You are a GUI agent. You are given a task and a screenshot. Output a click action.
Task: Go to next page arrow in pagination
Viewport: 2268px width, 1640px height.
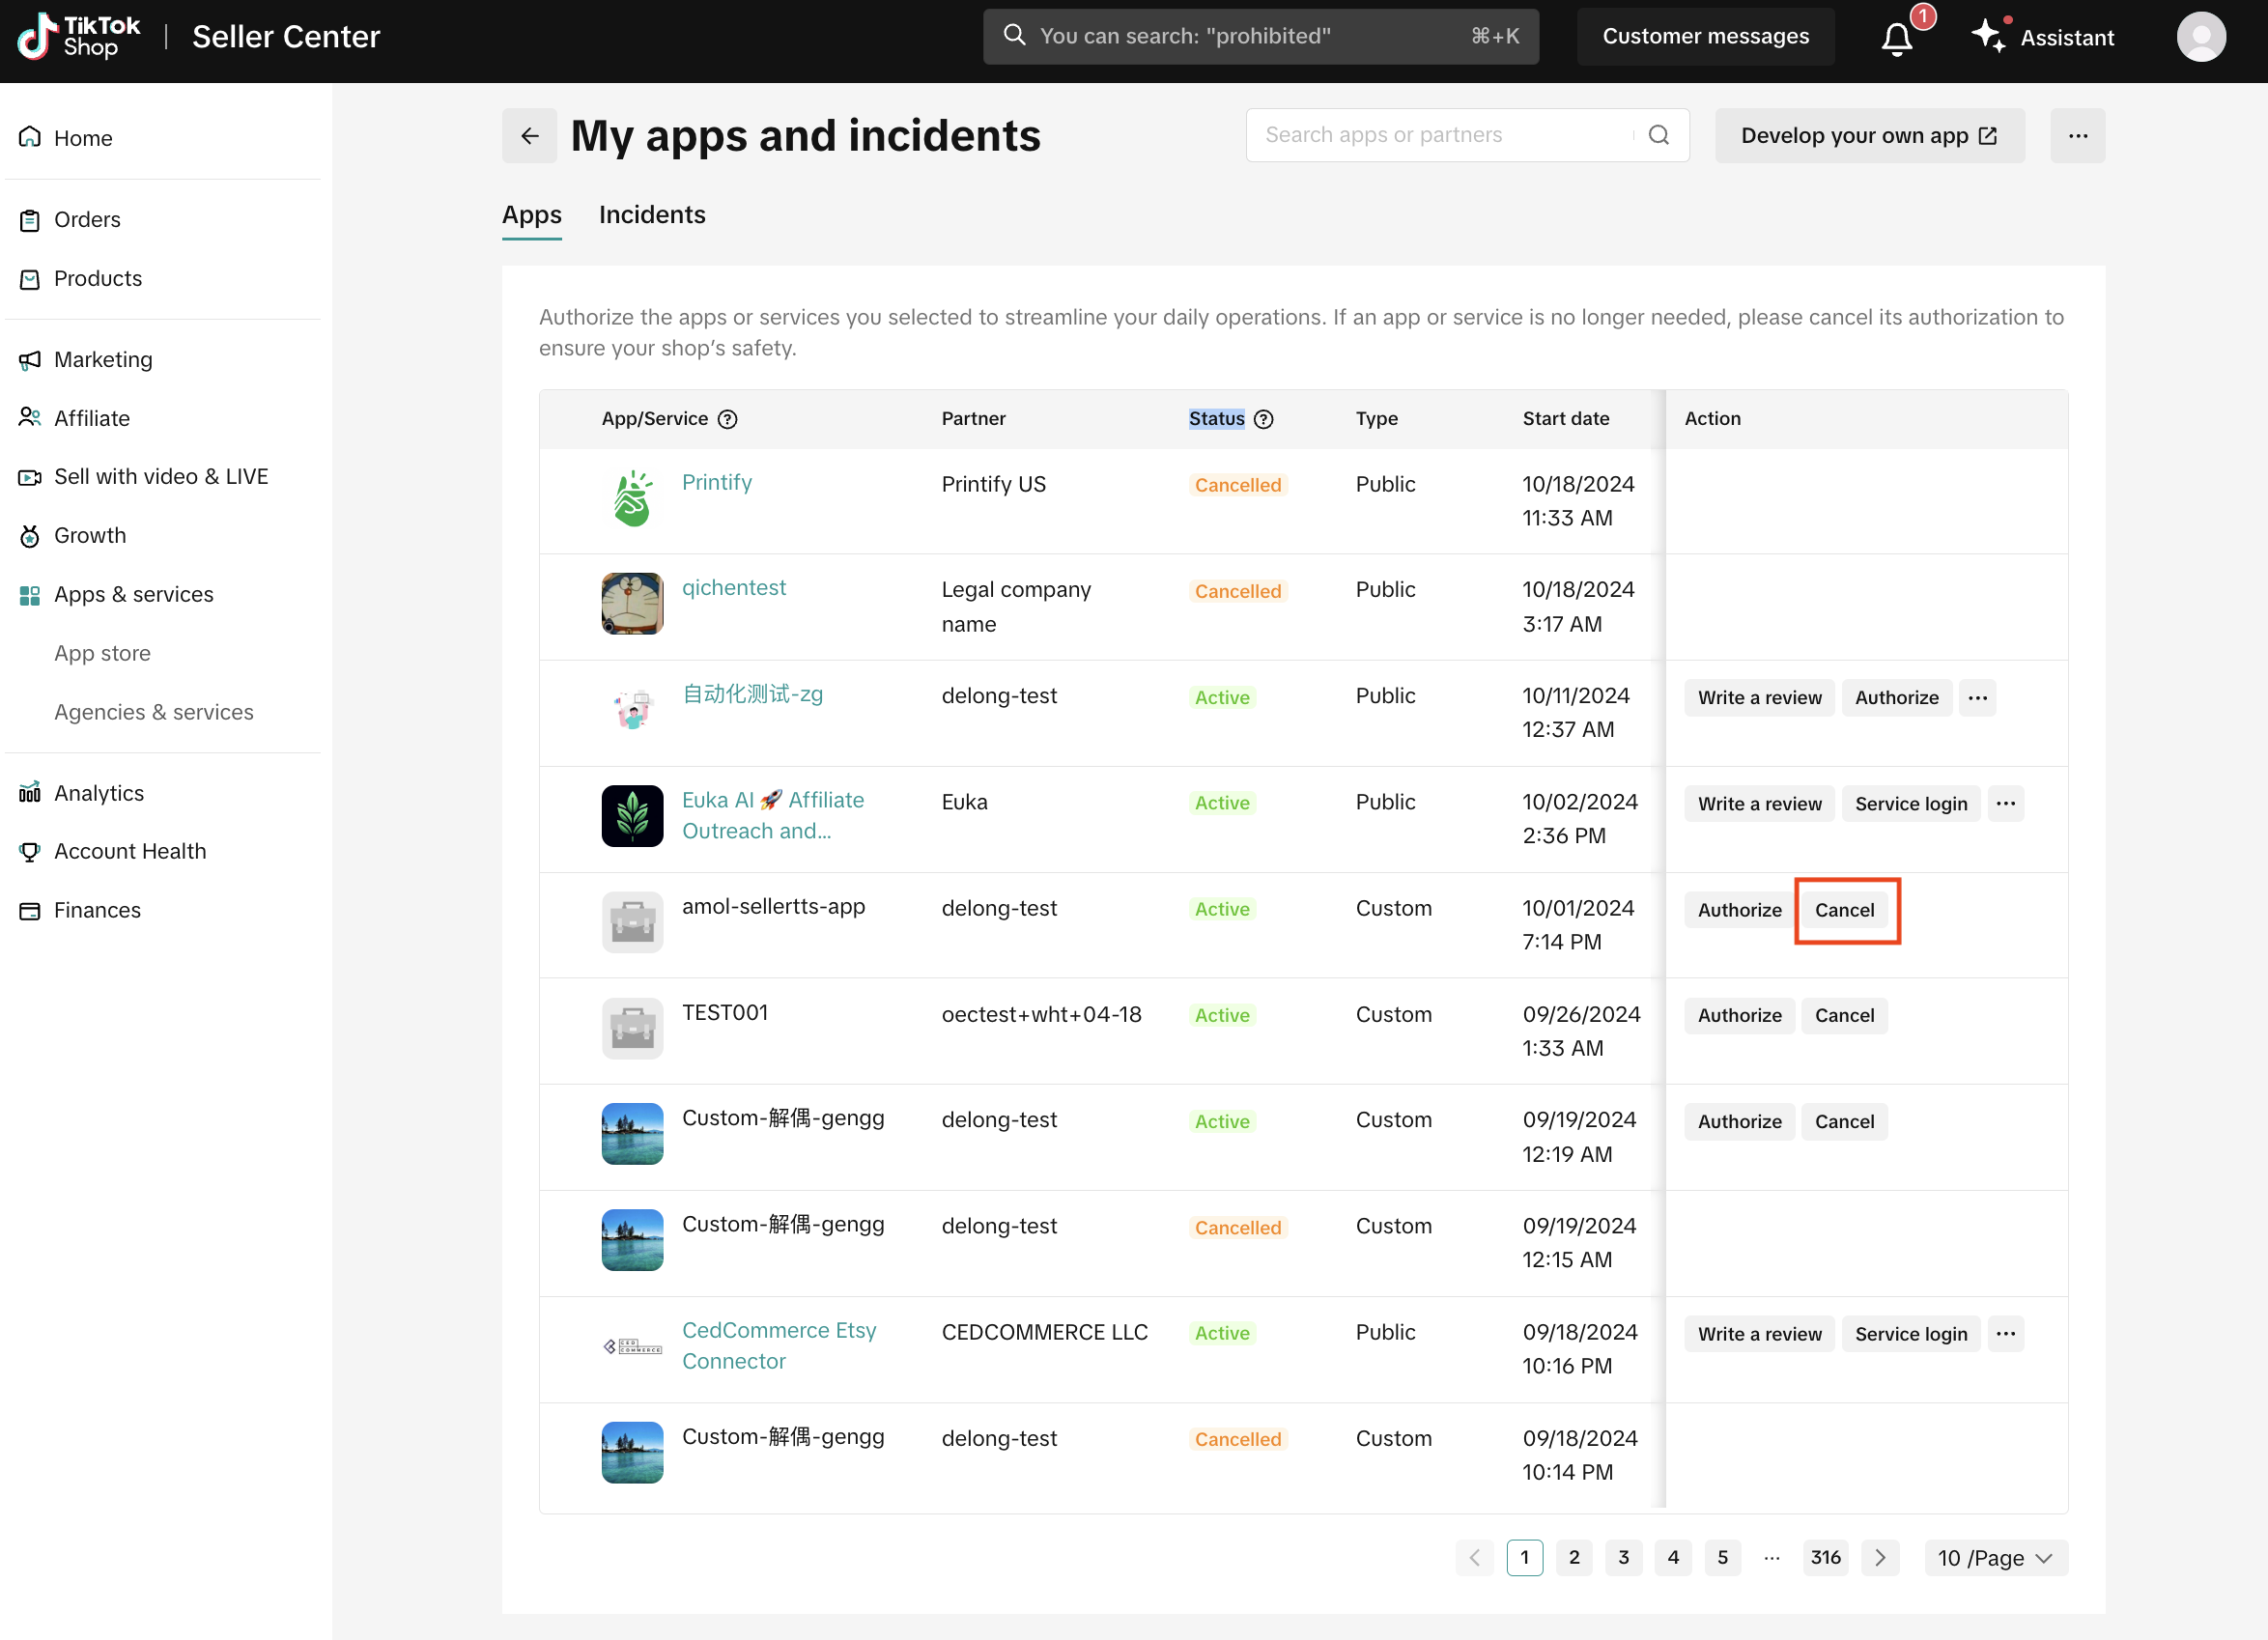pyautogui.click(x=1879, y=1557)
